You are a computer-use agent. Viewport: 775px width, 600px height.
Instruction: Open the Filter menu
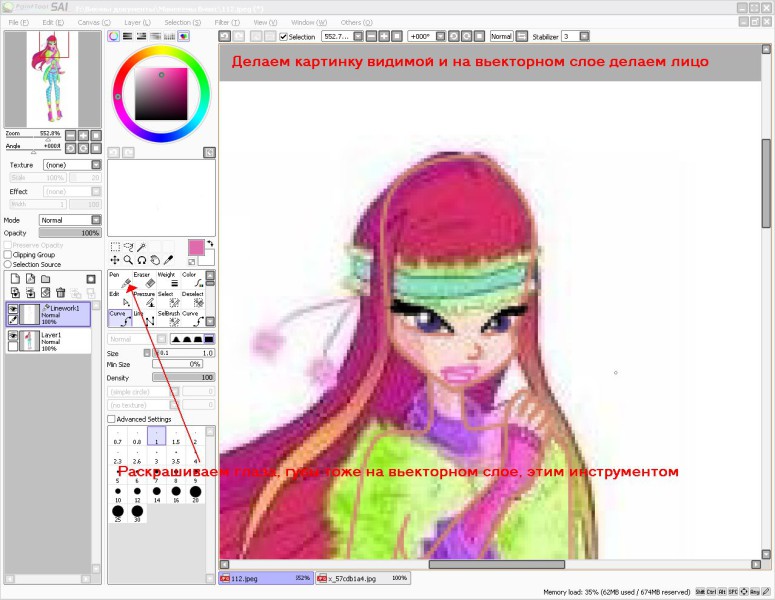click(227, 22)
